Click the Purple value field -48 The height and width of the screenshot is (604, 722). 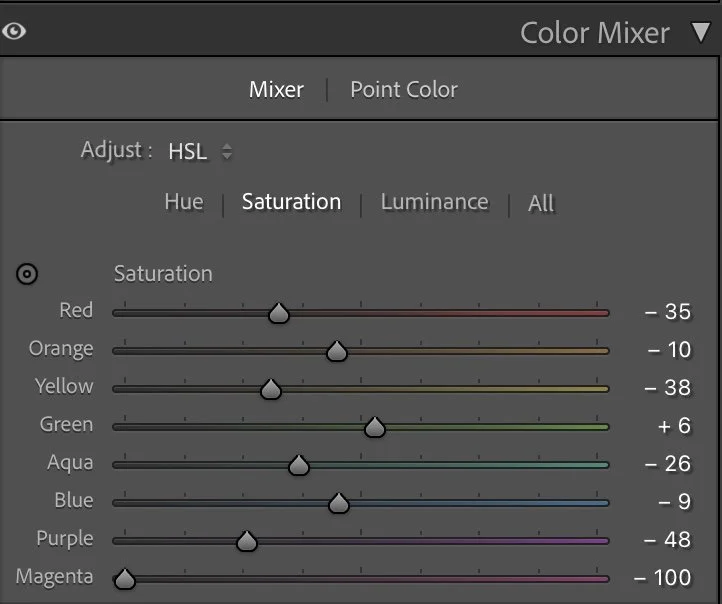pos(668,540)
